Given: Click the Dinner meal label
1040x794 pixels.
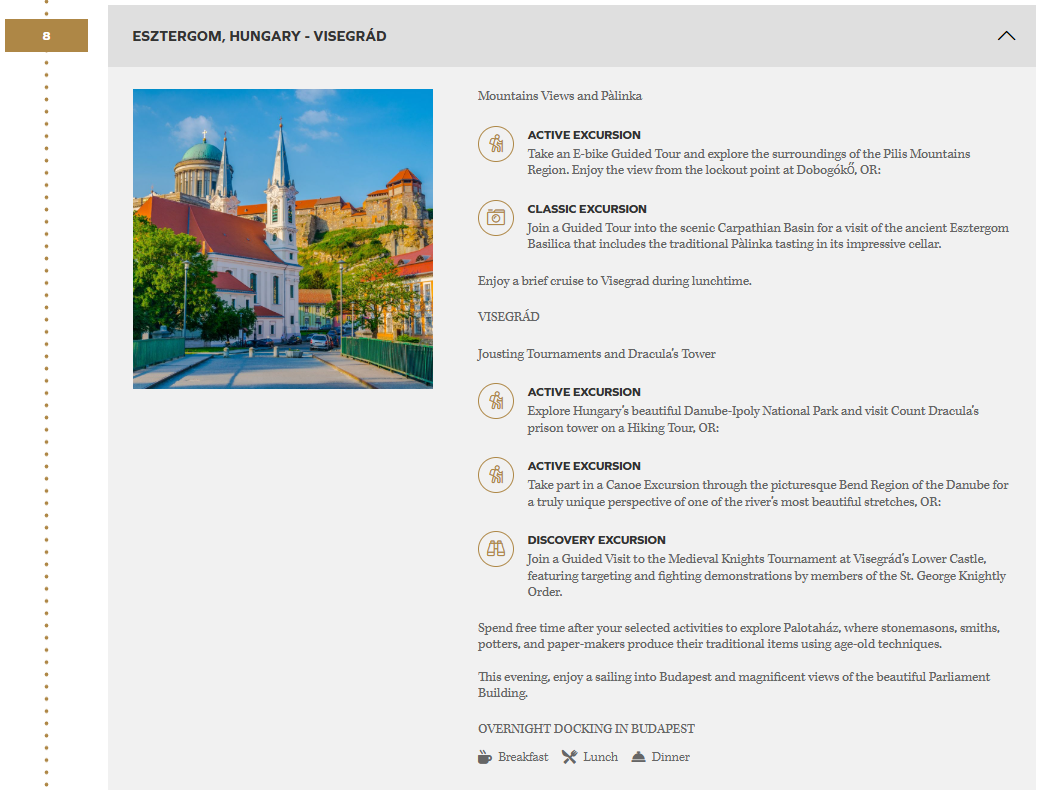Looking at the screenshot, I should [x=670, y=757].
